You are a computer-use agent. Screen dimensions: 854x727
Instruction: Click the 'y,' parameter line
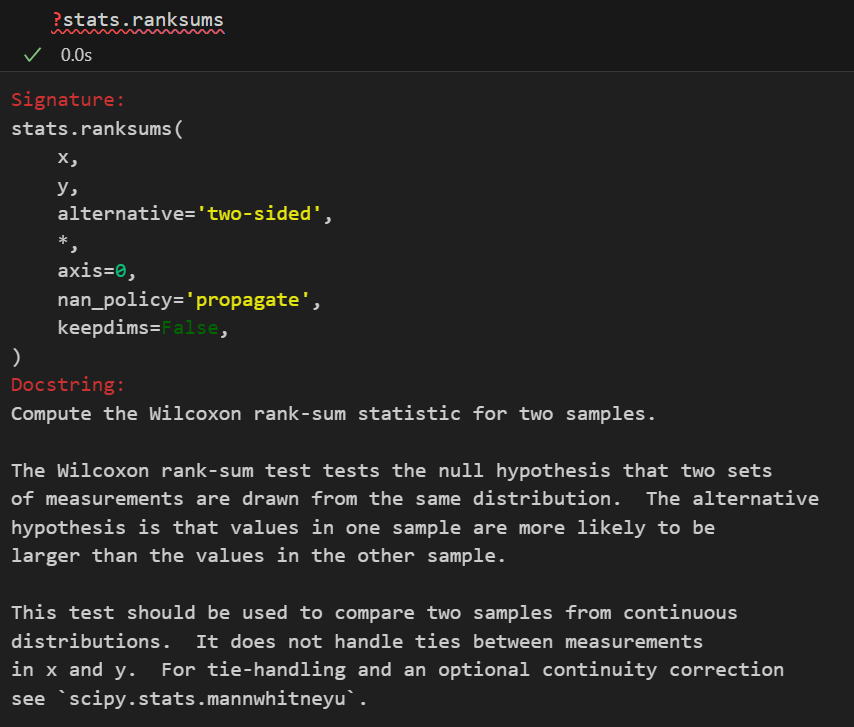(68, 187)
